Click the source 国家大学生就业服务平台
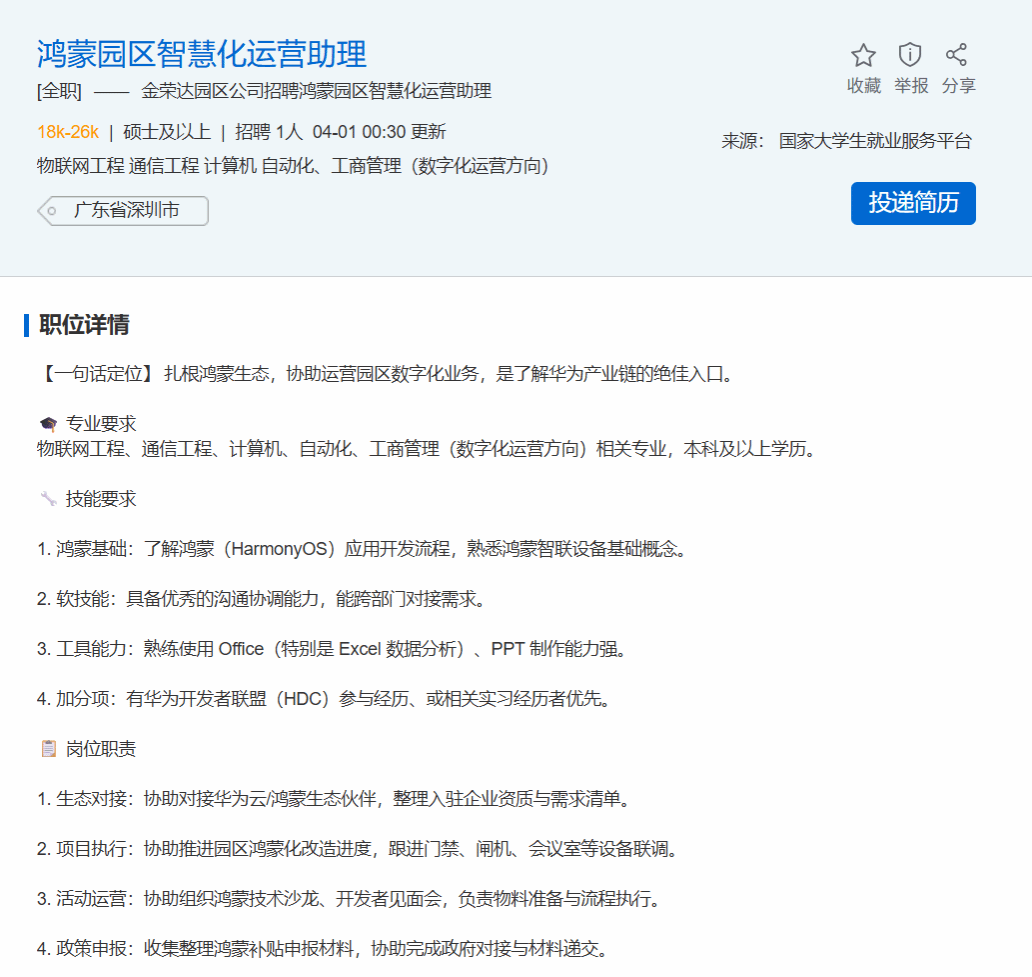This screenshot has height=977, width=1032. (875, 141)
